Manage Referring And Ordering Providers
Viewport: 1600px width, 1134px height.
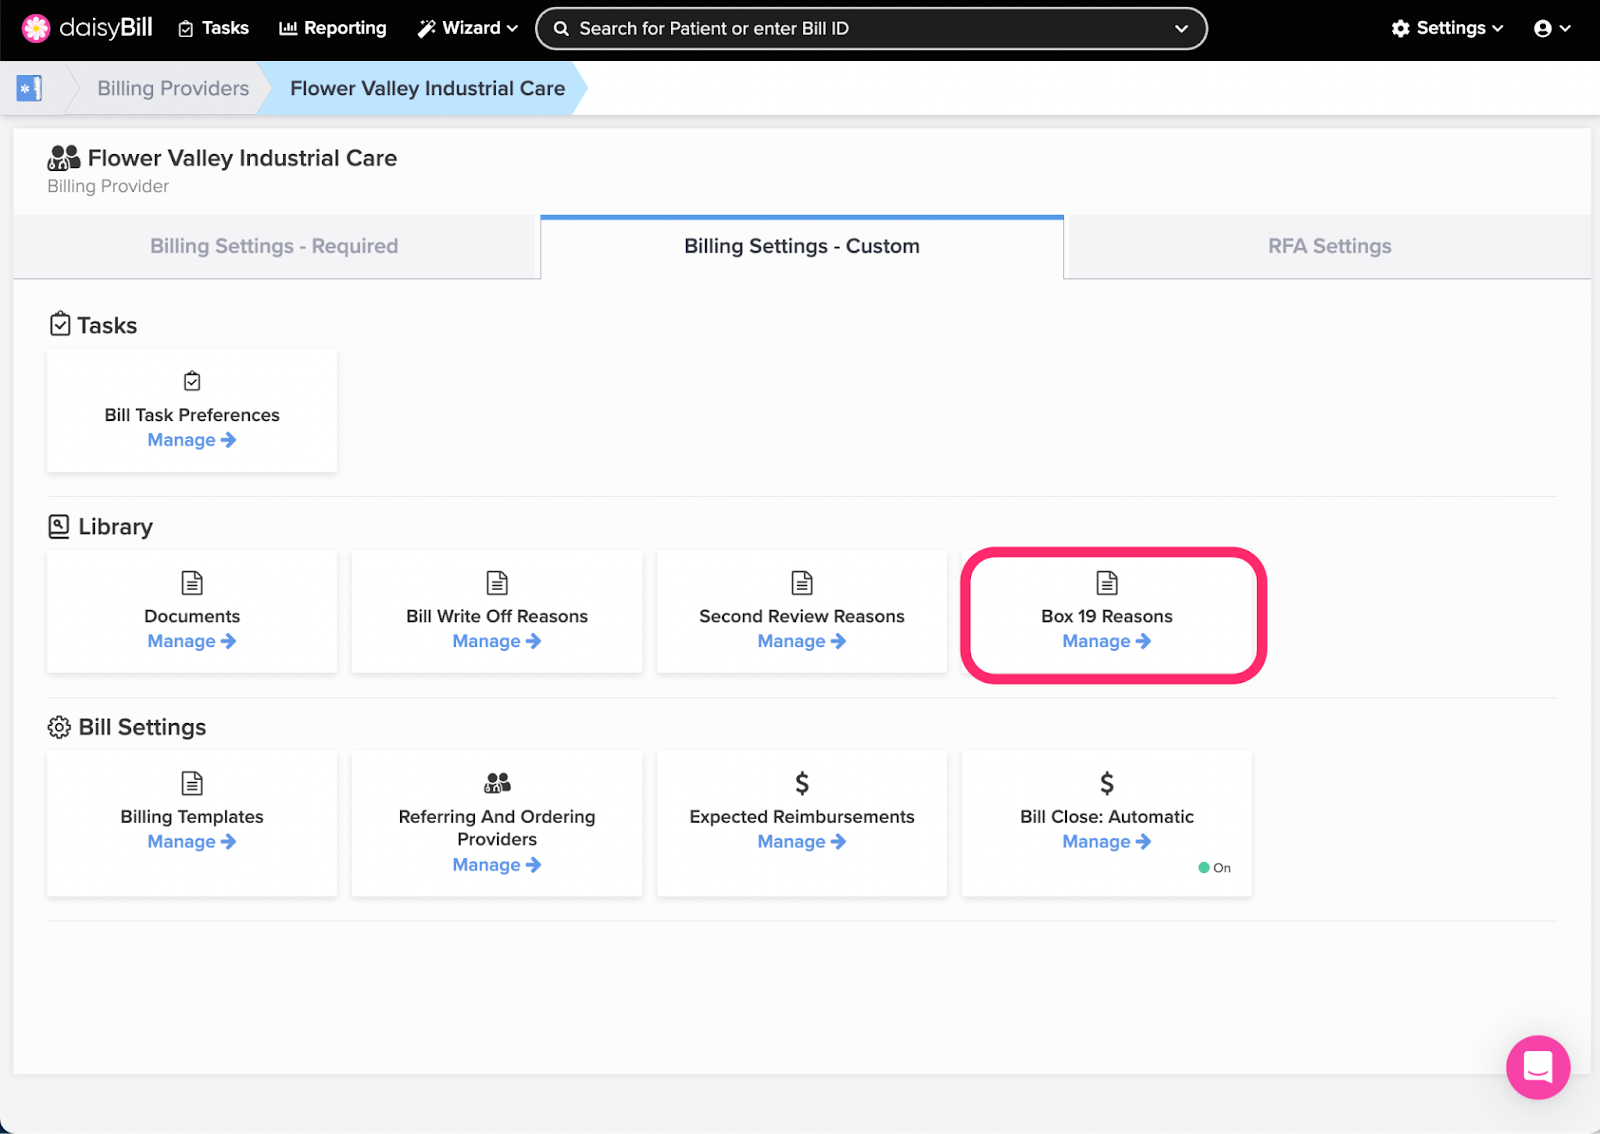pyautogui.click(x=497, y=865)
